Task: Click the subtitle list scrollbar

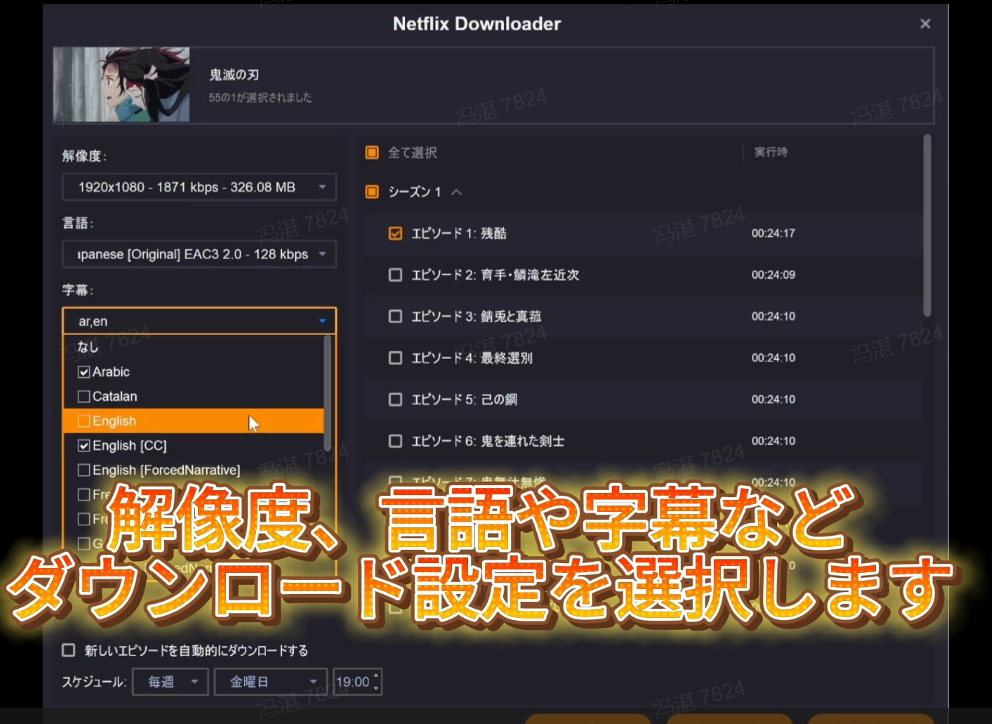Action: [327, 393]
